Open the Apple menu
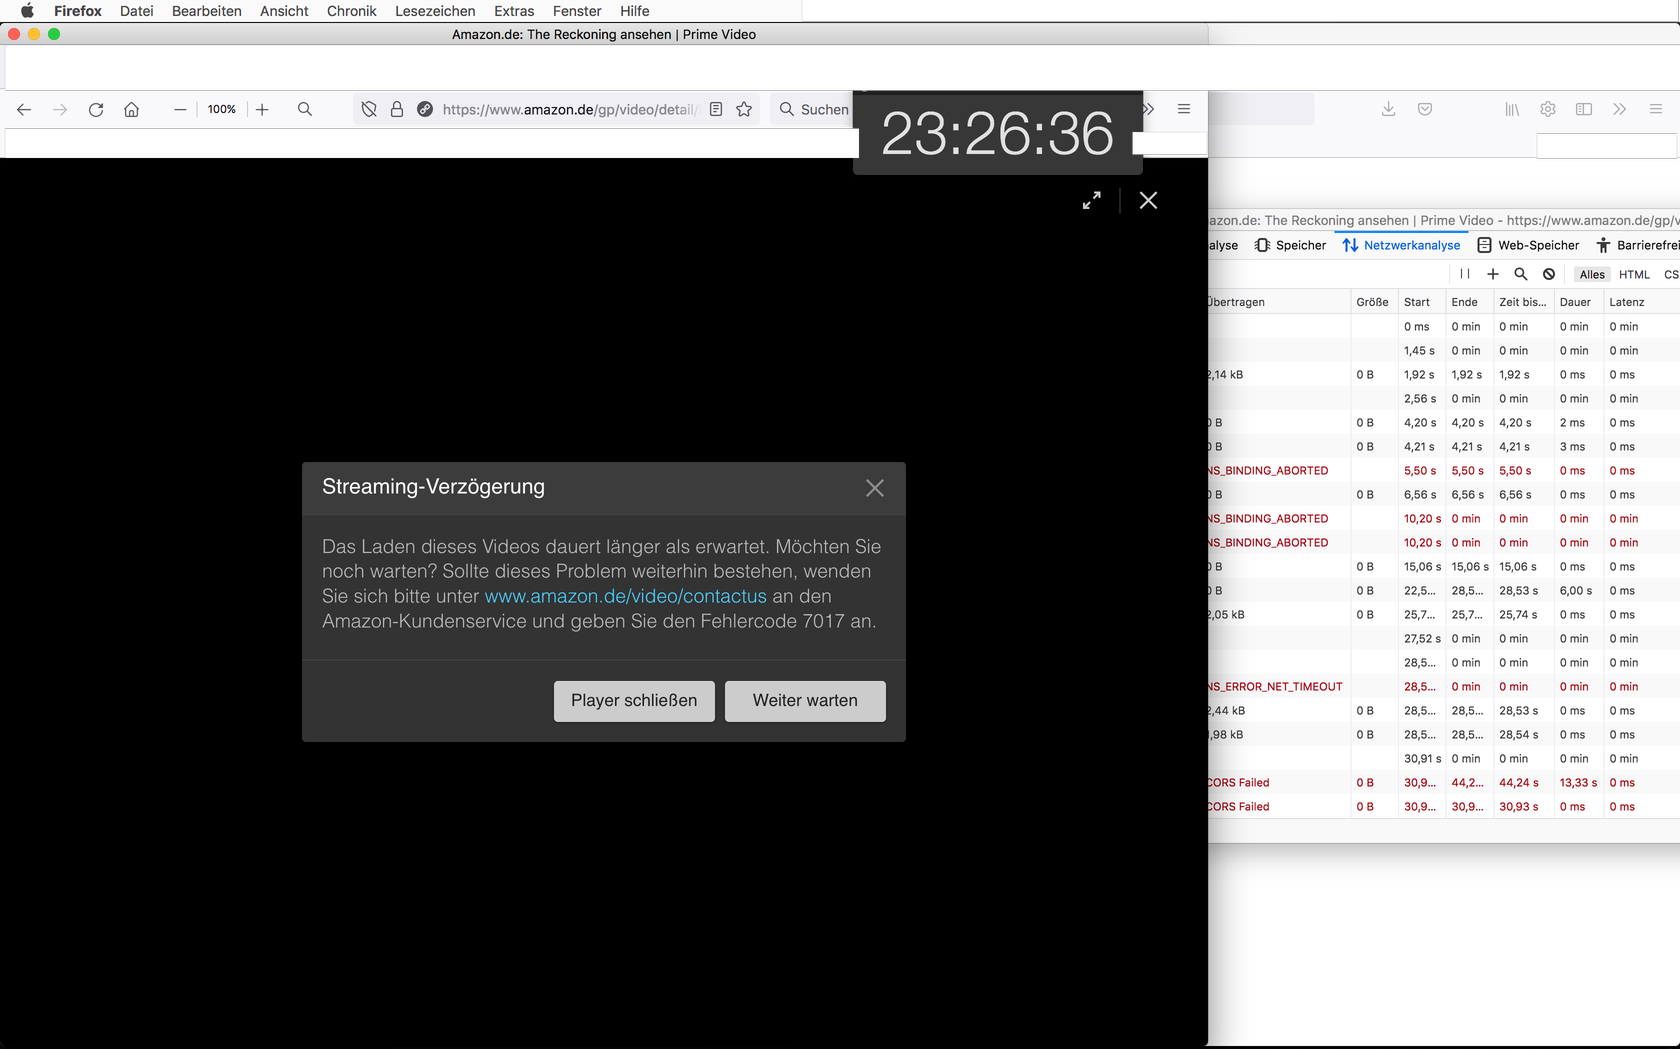The width and height of the screenshot is (1680, 1049). click(x=27, y=11)
